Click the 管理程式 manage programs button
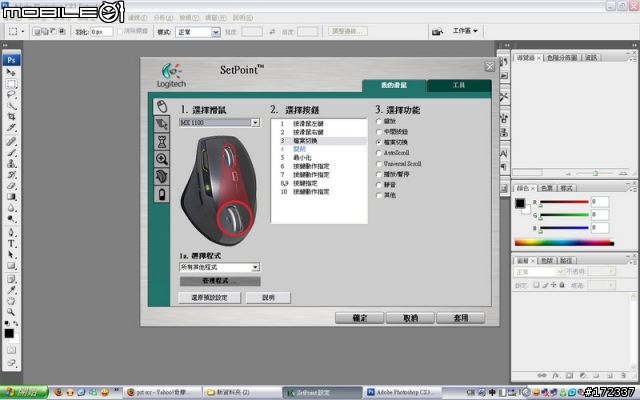 [x=220, y=281]
